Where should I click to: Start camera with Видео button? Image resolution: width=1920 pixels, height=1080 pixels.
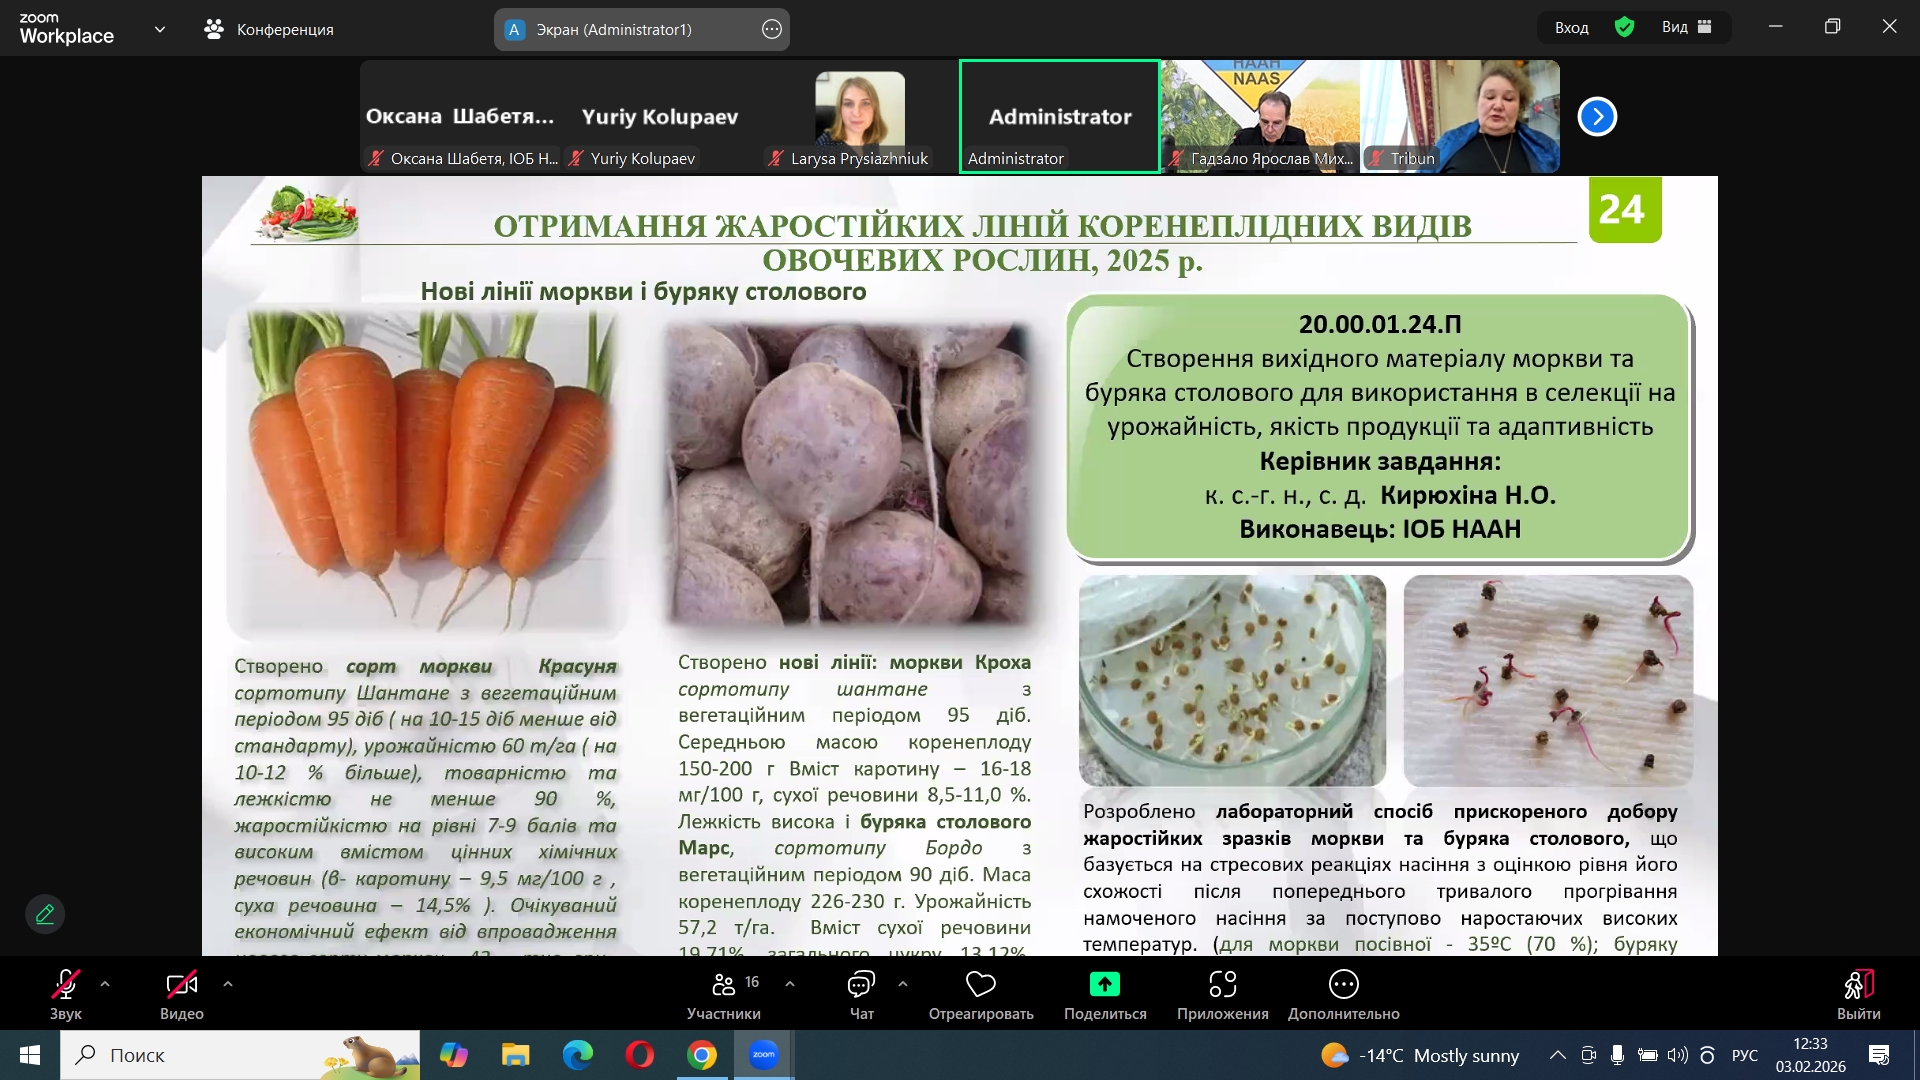(x=181, y=985)
